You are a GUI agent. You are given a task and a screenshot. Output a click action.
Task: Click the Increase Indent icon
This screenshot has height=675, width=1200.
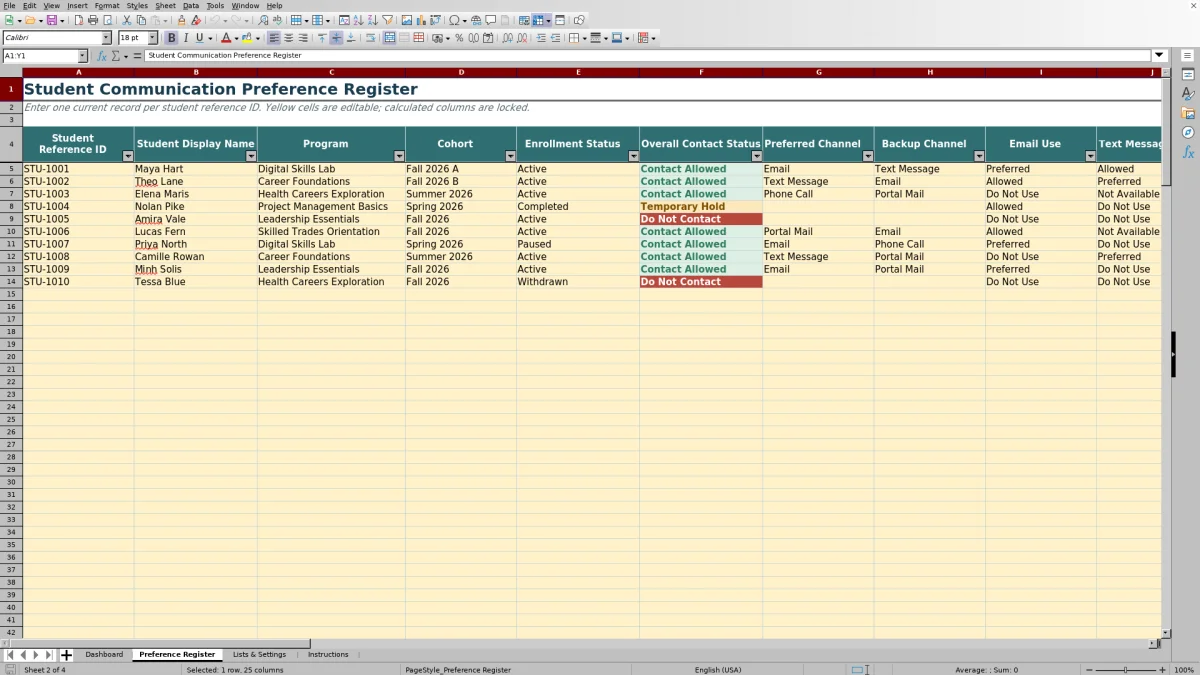541,38
